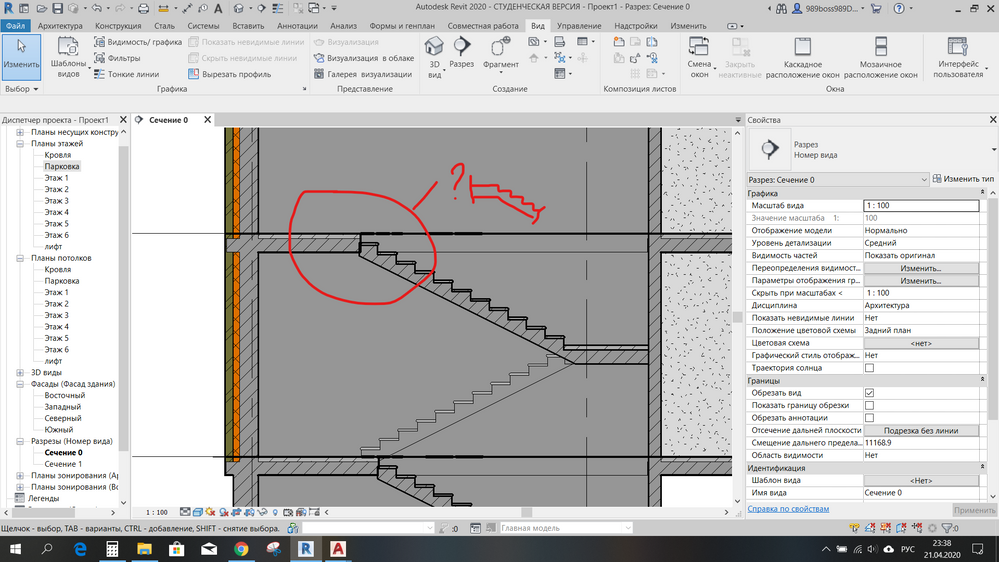Viewport: 999px width, 562px height.
Task: Collapse the Границы properties section
Action: 982,380
